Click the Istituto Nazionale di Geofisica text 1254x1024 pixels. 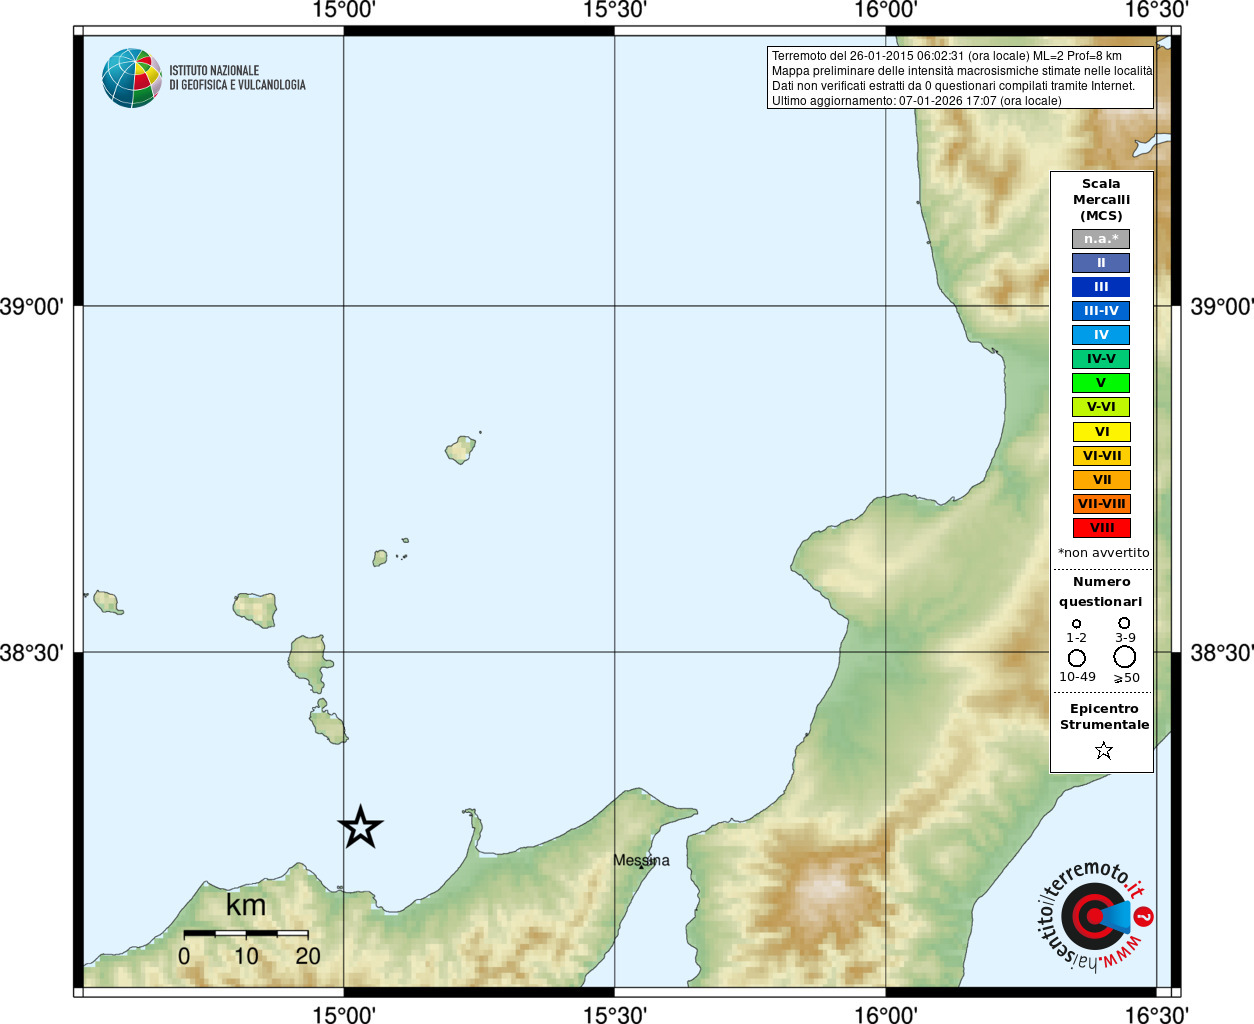(x=237, y=78)
